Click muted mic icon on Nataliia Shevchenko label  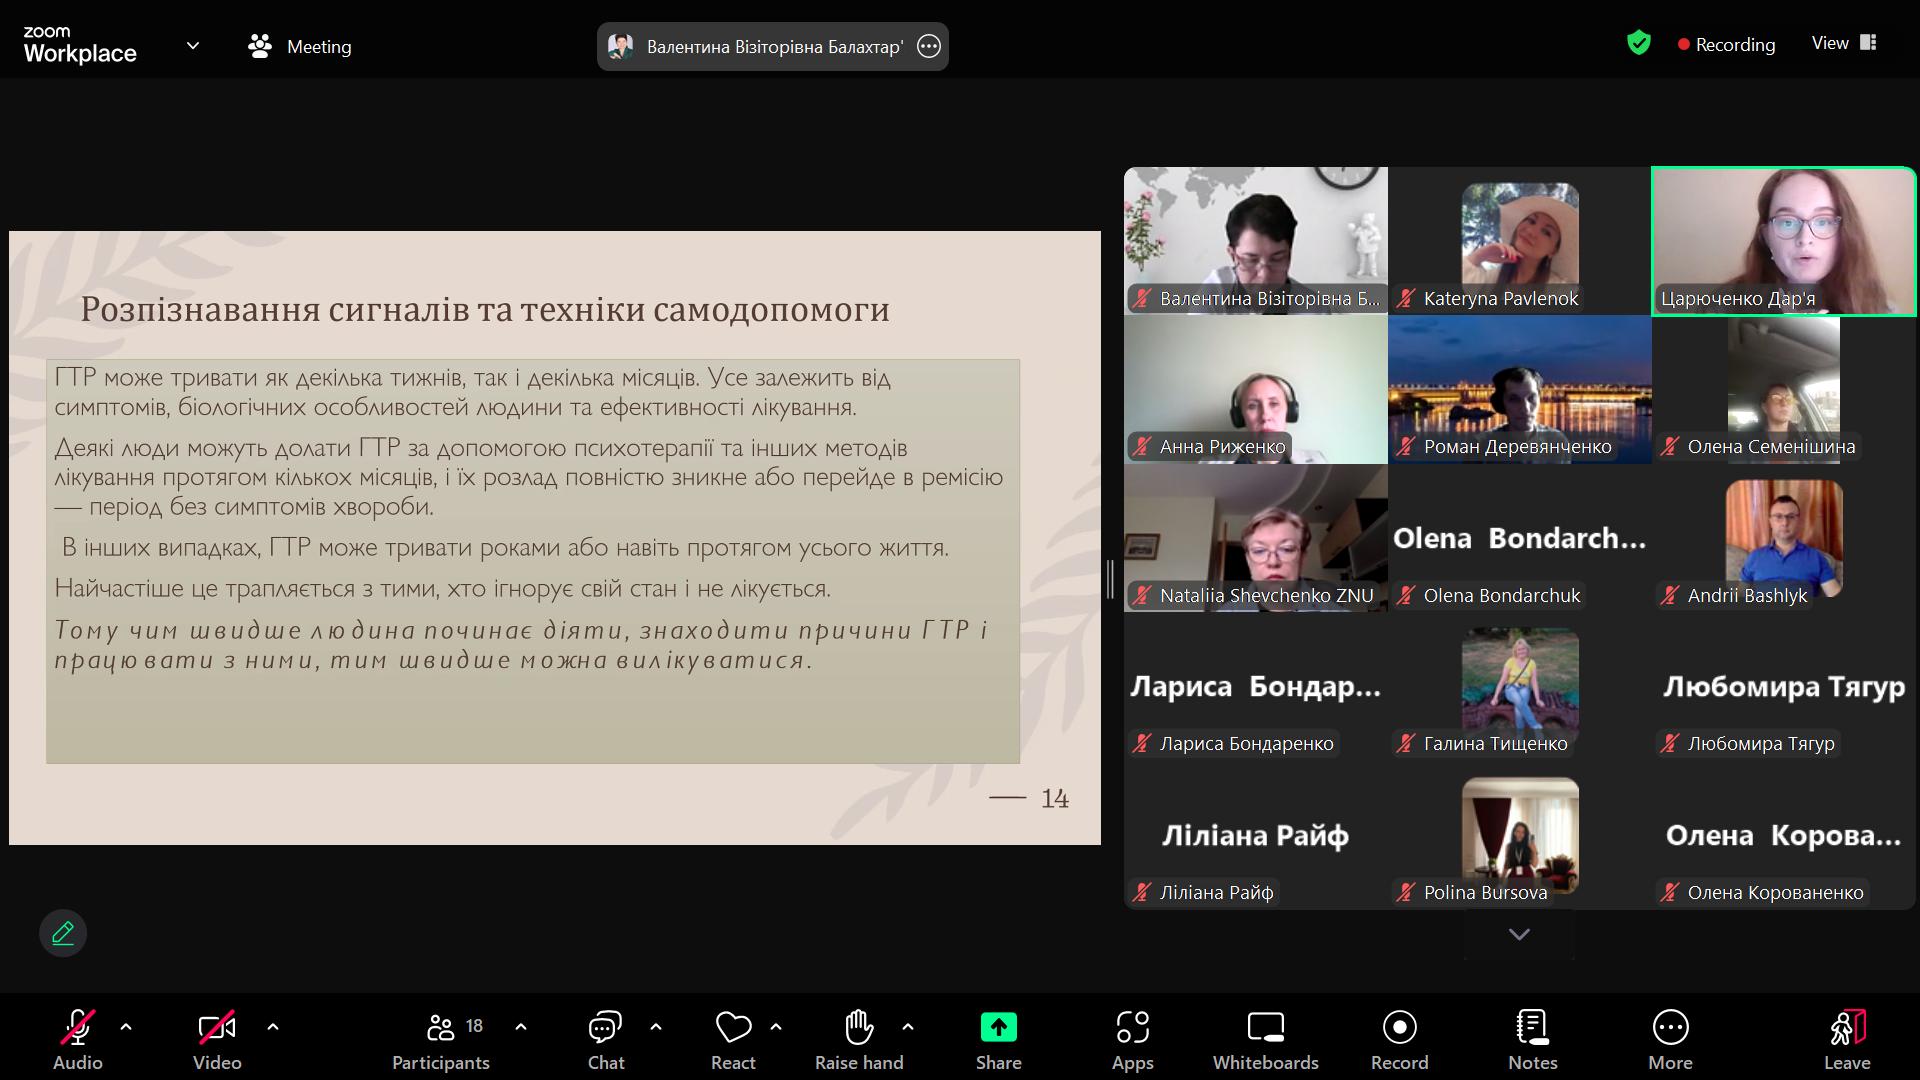click(x=1142, y=595)
